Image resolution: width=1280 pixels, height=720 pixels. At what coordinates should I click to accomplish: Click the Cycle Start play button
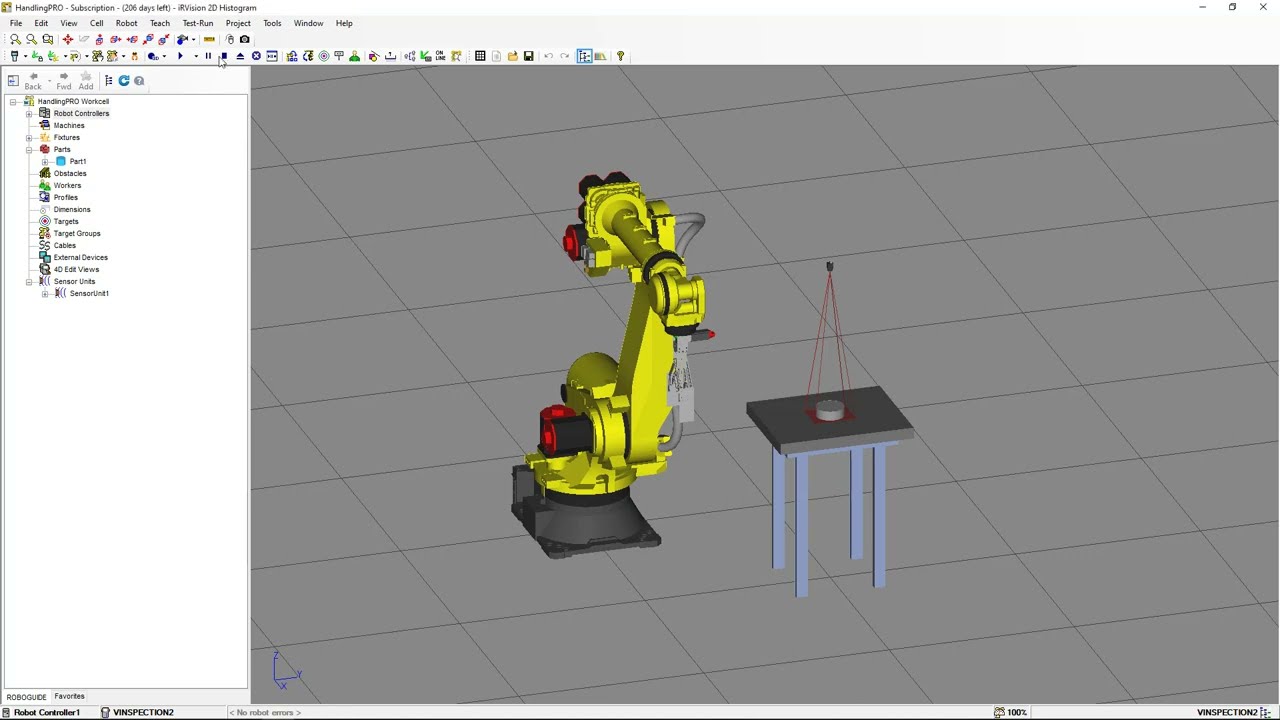pyautogui.click(x=180, y=56)
